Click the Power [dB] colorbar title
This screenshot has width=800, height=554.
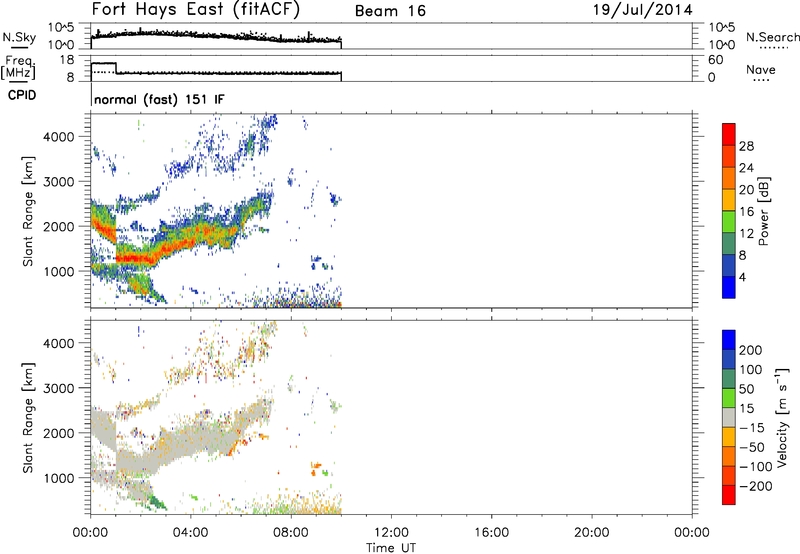pyautogui.click(x=764, y=211)
